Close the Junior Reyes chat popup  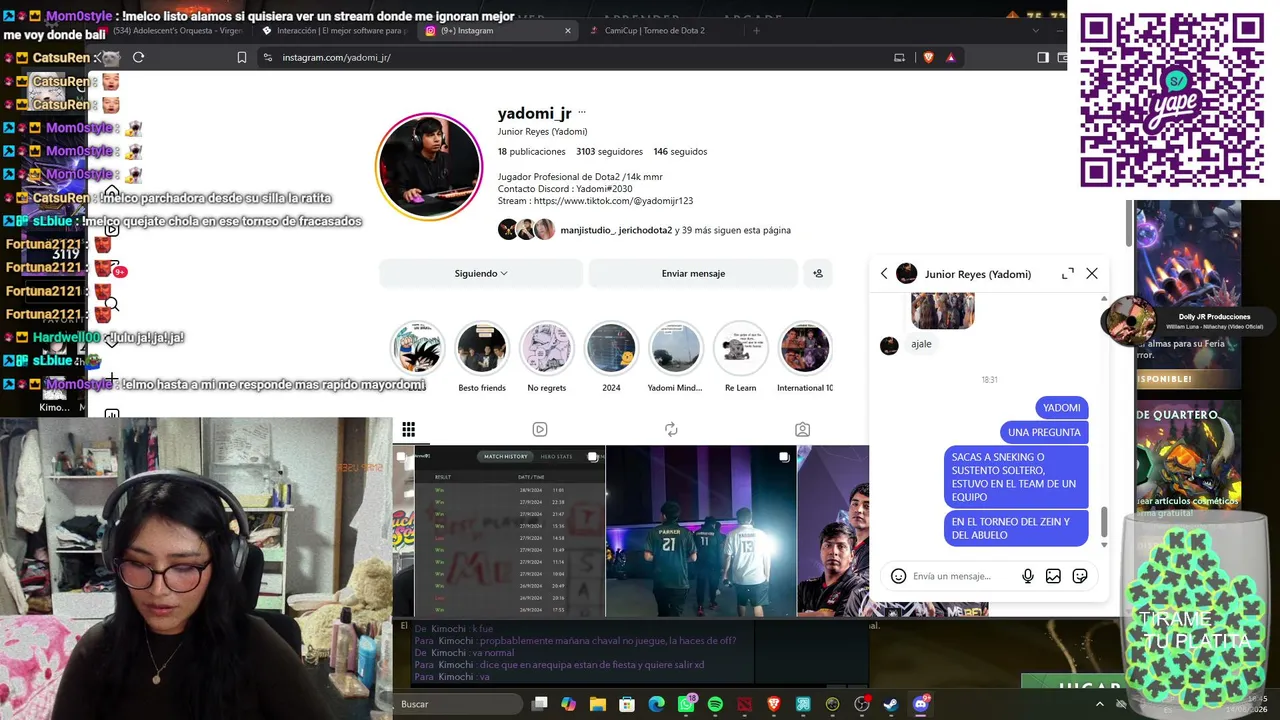[x=1092, y=273]
